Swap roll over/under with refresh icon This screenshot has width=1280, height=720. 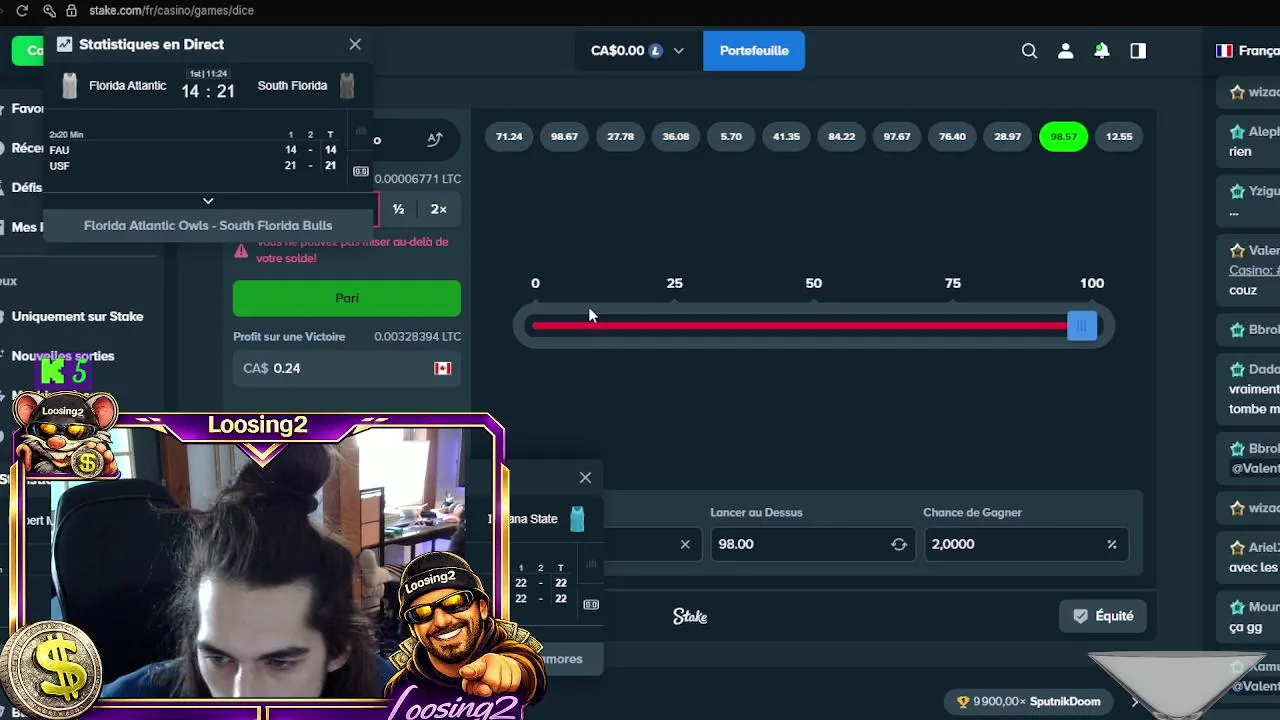pos(899,544)
